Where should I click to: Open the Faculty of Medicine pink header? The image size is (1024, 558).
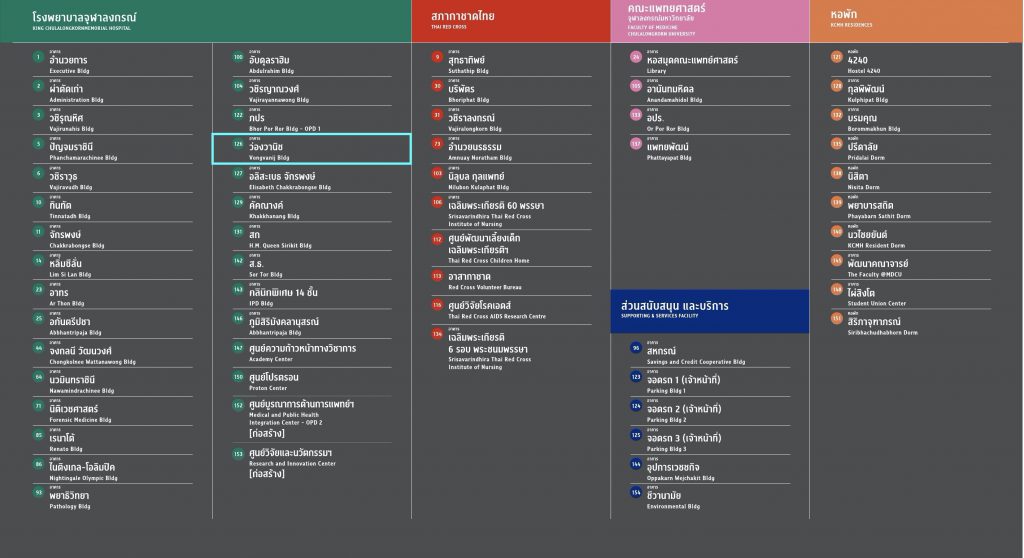point(710,21)
